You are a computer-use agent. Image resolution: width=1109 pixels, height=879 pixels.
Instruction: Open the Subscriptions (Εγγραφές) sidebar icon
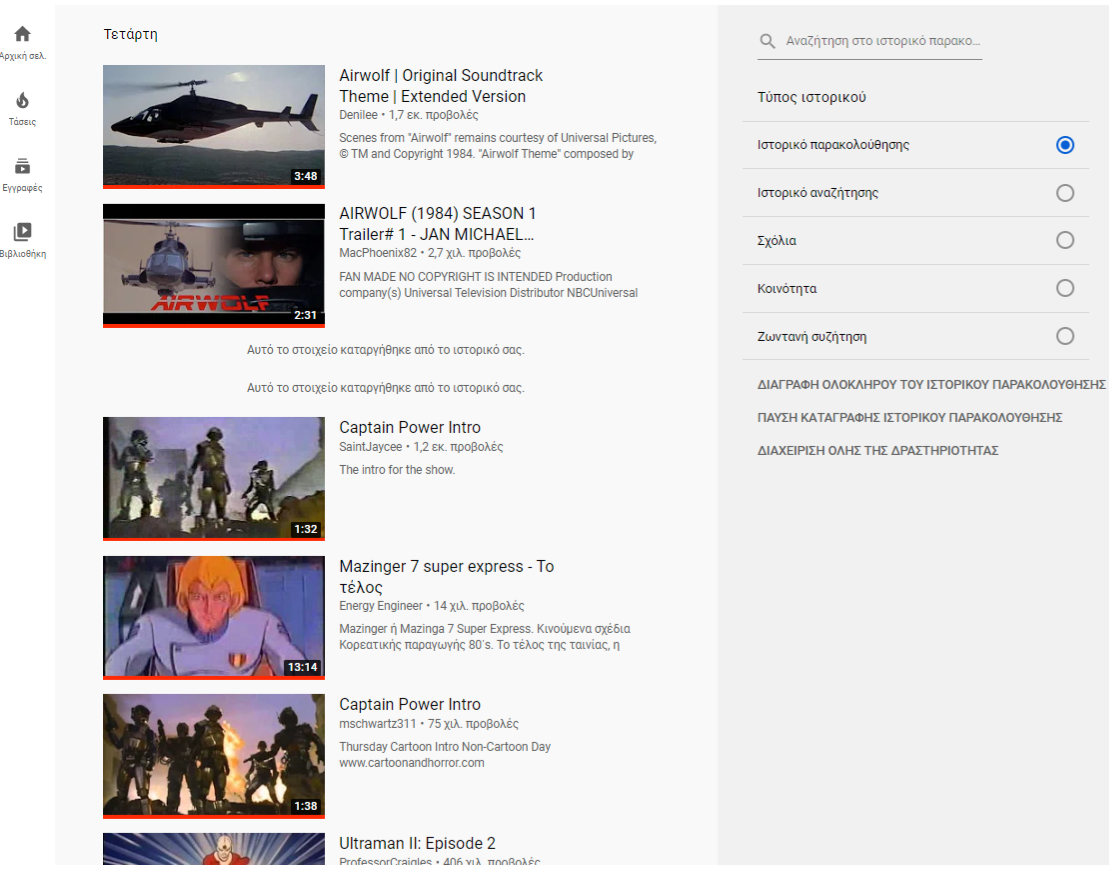point(22,167)
